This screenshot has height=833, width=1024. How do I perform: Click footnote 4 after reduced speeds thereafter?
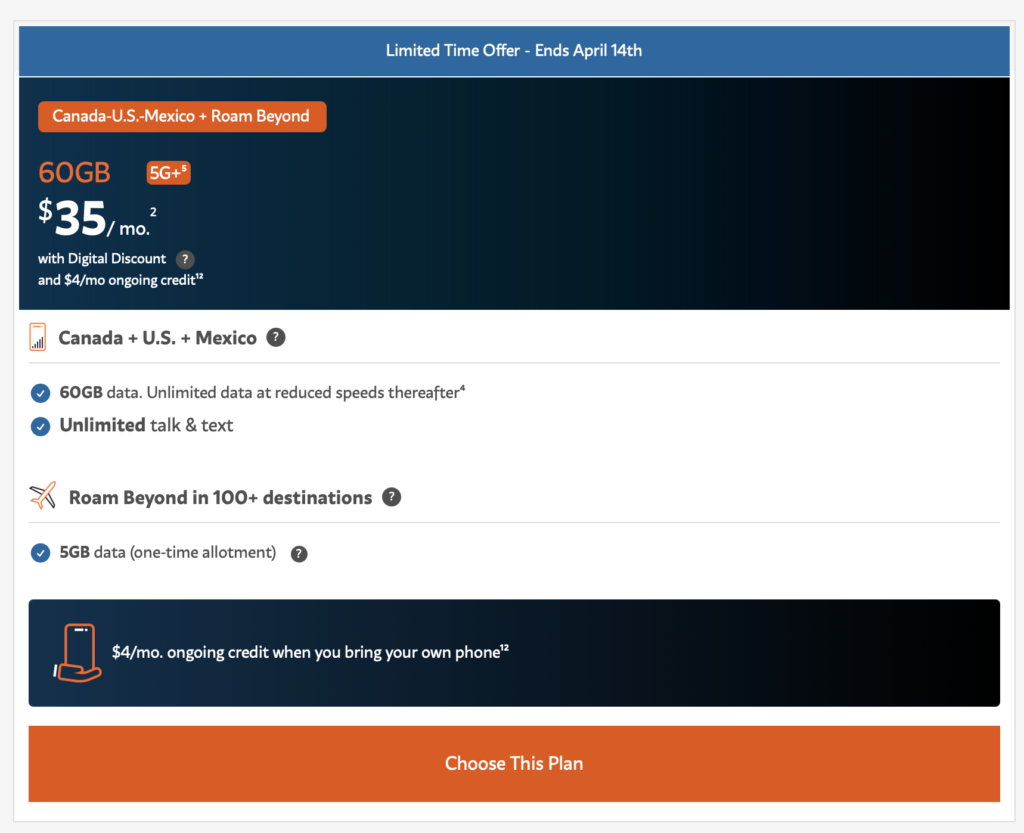click(462, 389)
